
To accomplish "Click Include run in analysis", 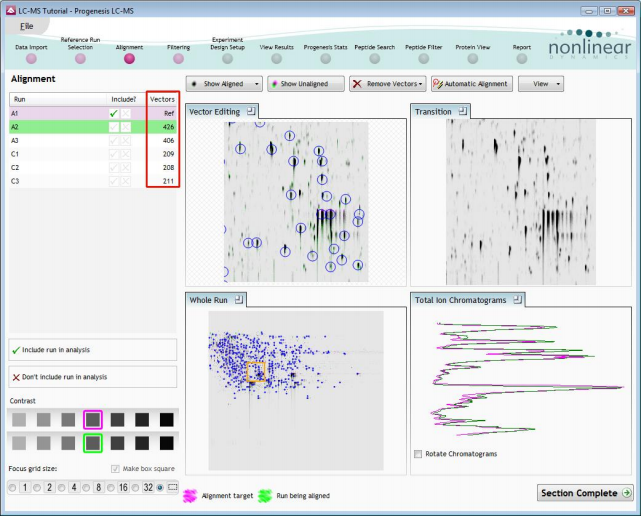I will pos(93,350).
